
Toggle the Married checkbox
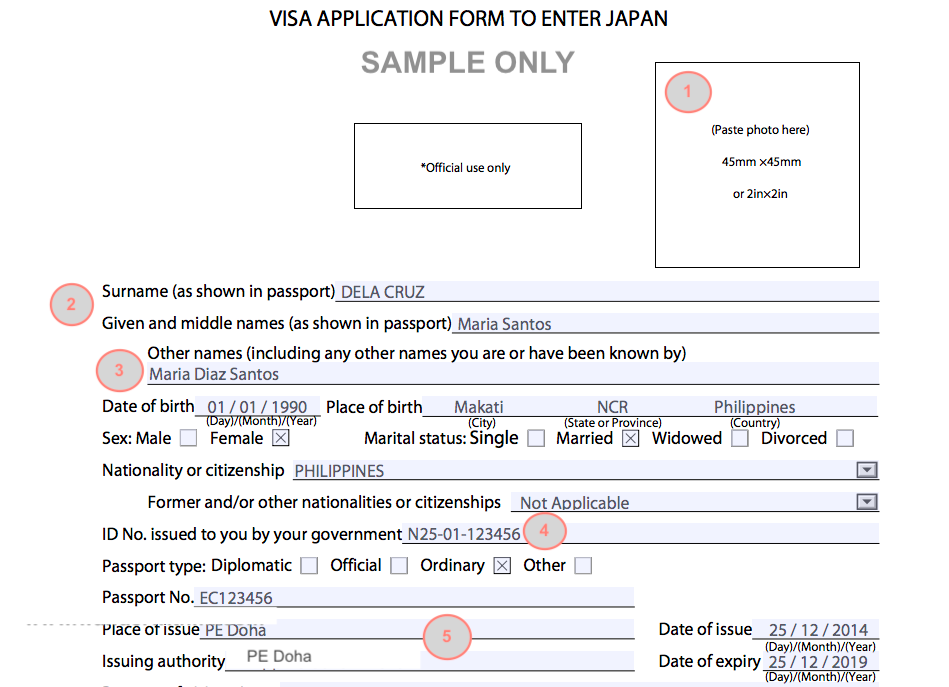(x=630, y=438)
